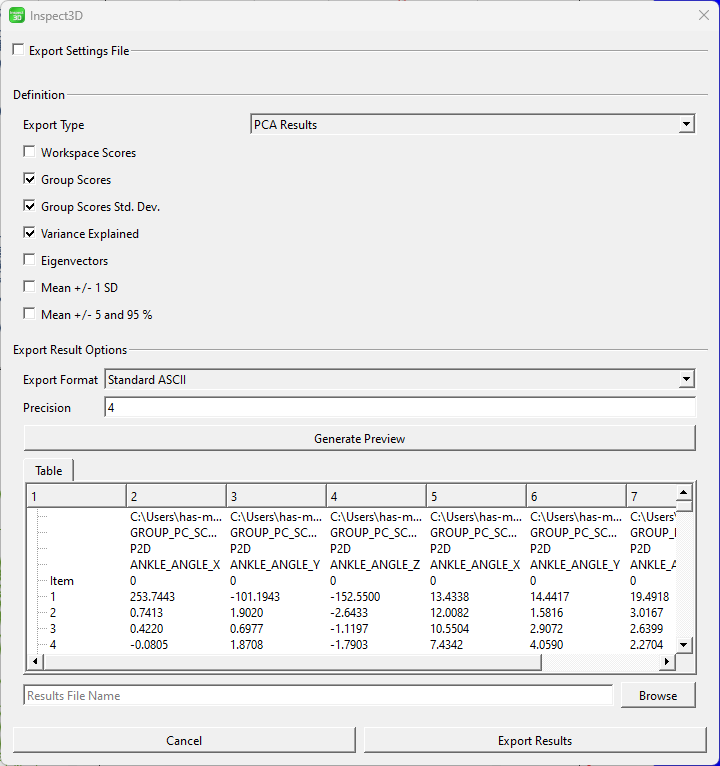Click the Browse button
This screenshot has height=766, width=720.
click(x=657, y=696)
